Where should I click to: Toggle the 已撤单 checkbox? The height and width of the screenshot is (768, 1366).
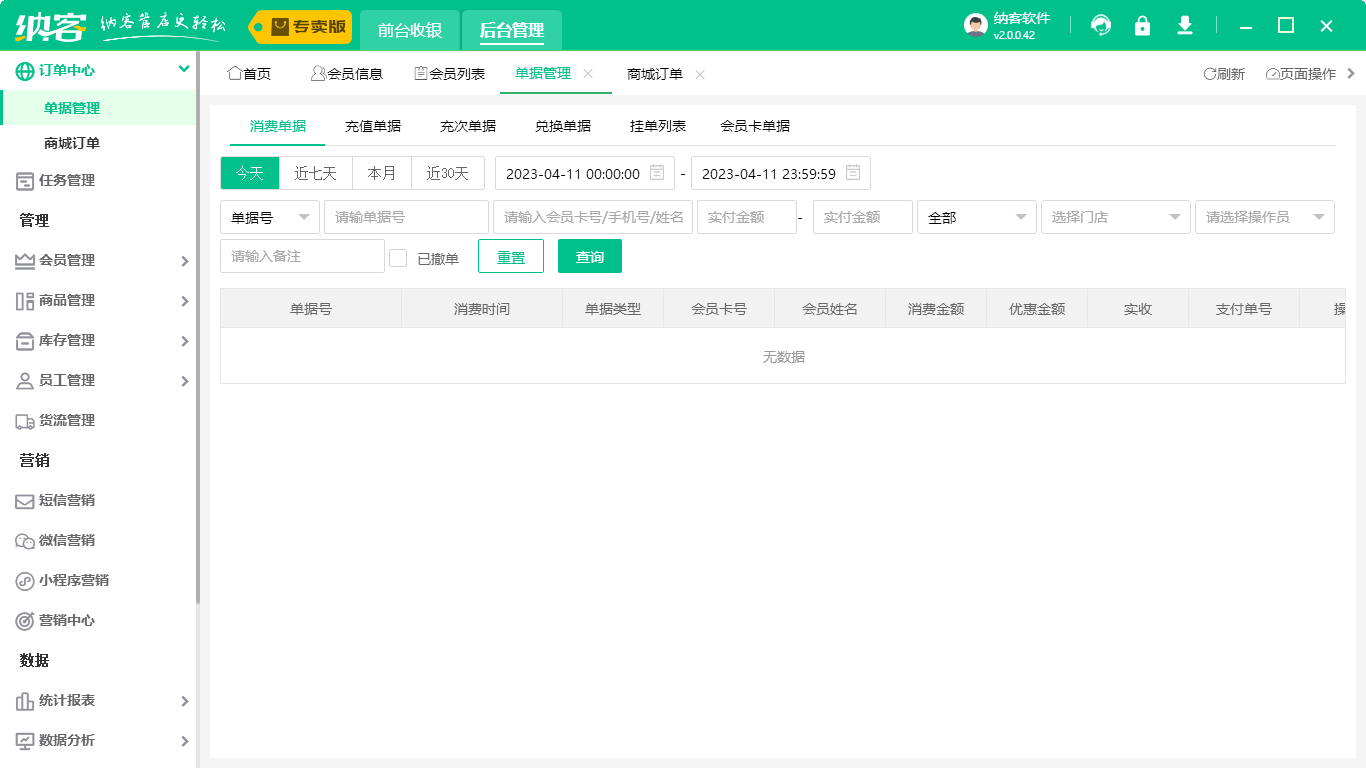pyautogui.click(x=398, y=258)
